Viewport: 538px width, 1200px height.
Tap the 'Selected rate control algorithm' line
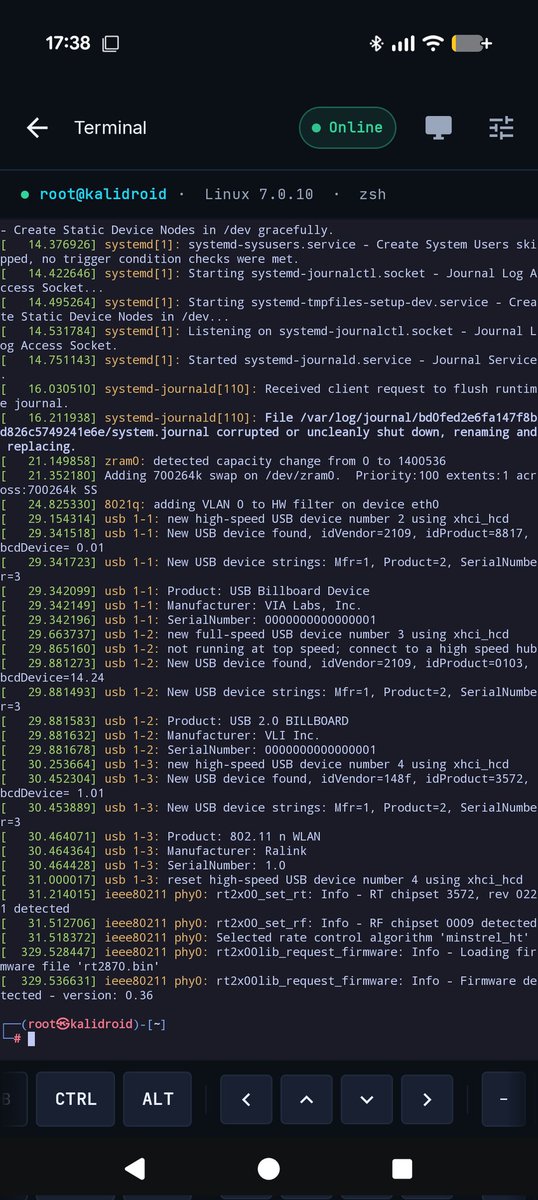(x=266, y=937)
